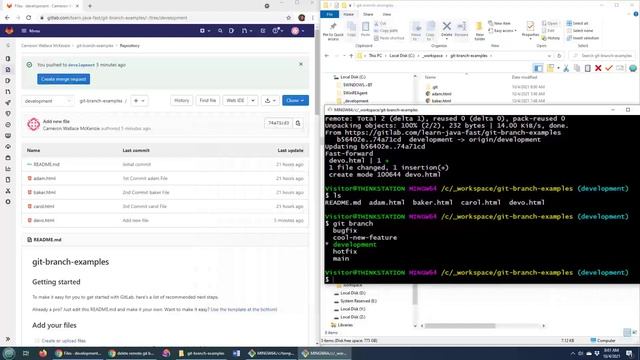Bookmark this page with the star icon
This screenshot has height=360, width=640.
point(289,18)
